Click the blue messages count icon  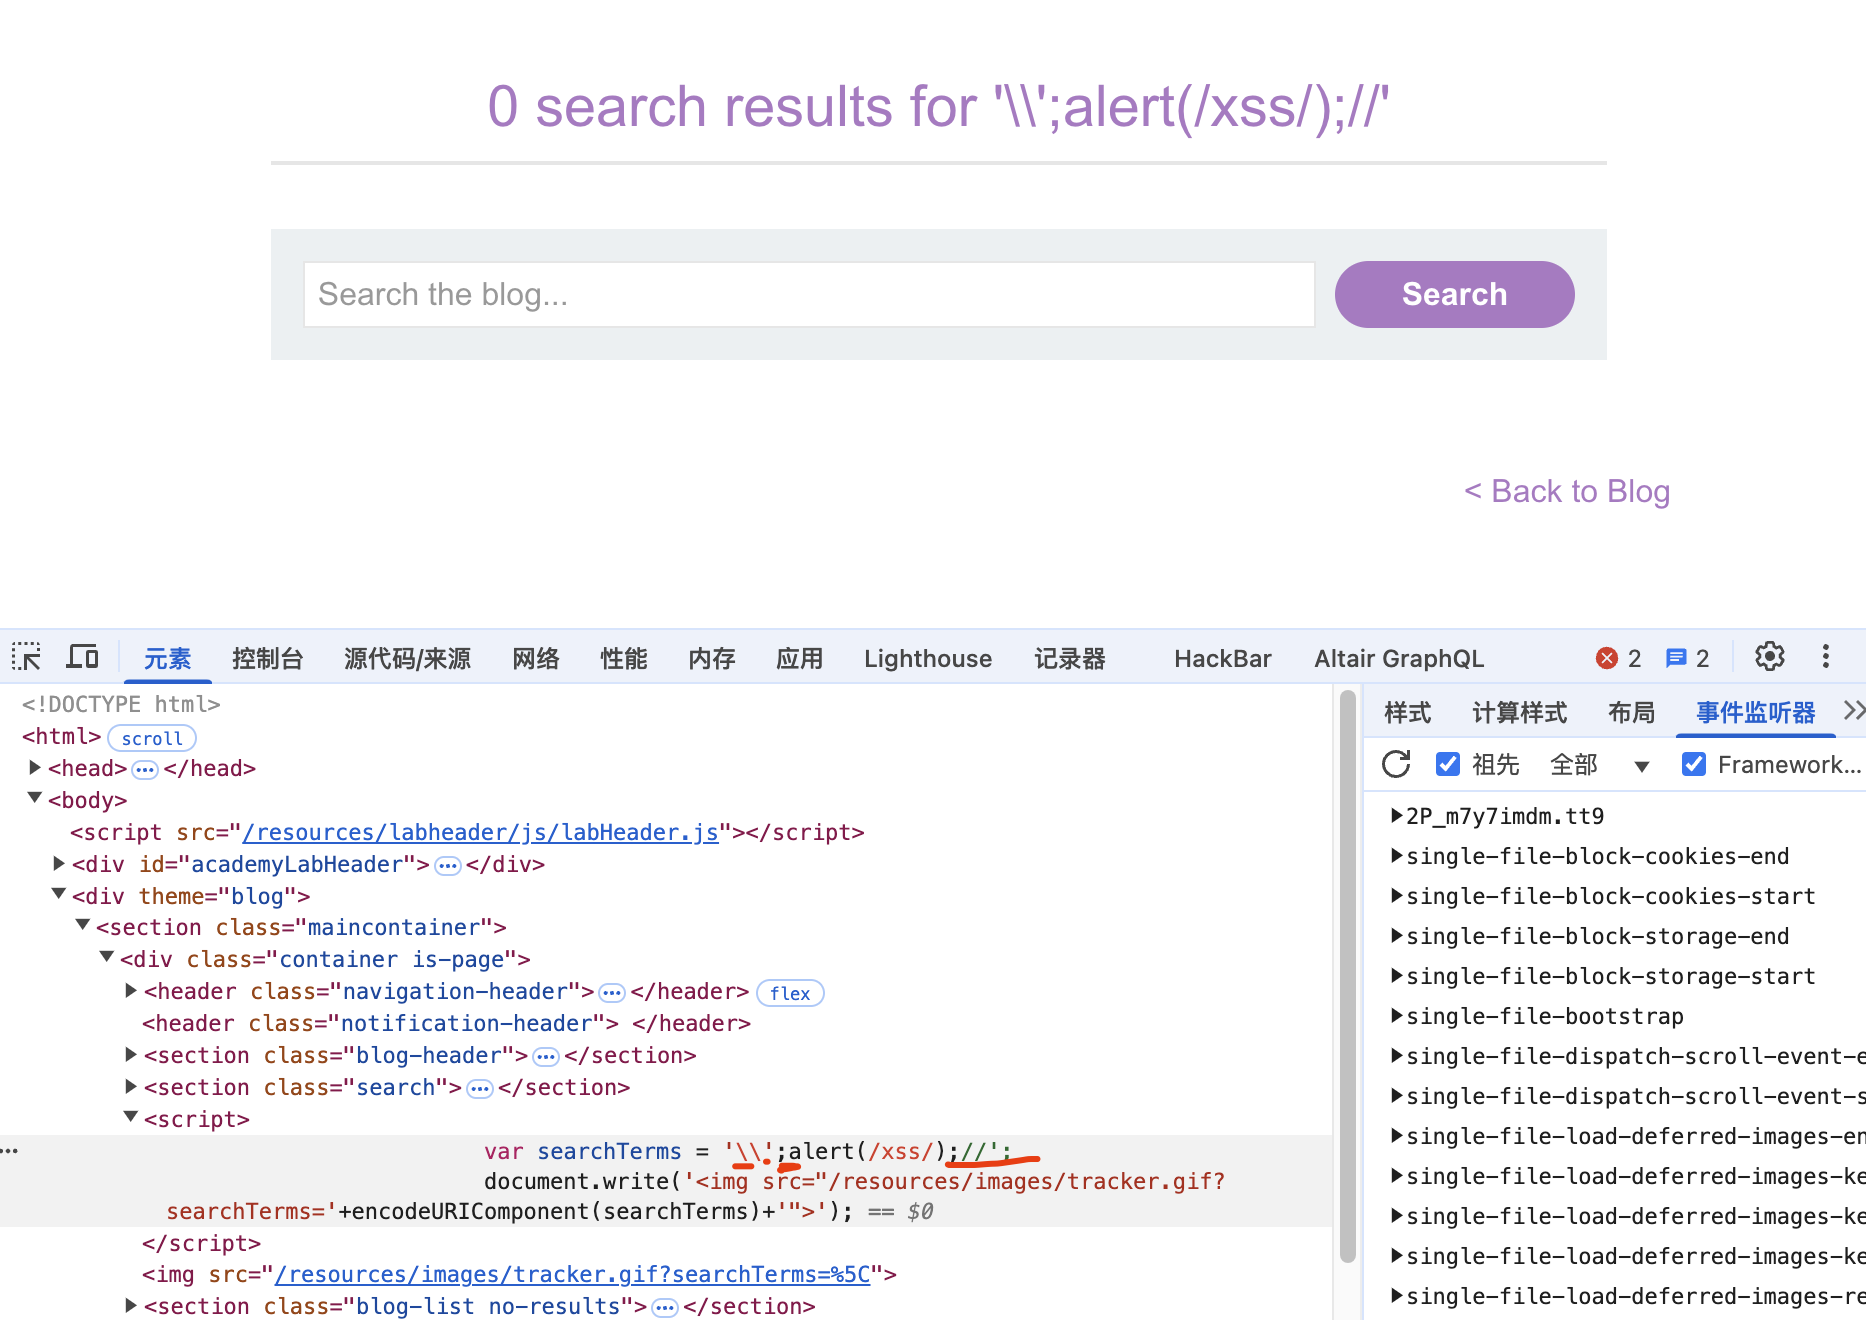[1676, 658]
